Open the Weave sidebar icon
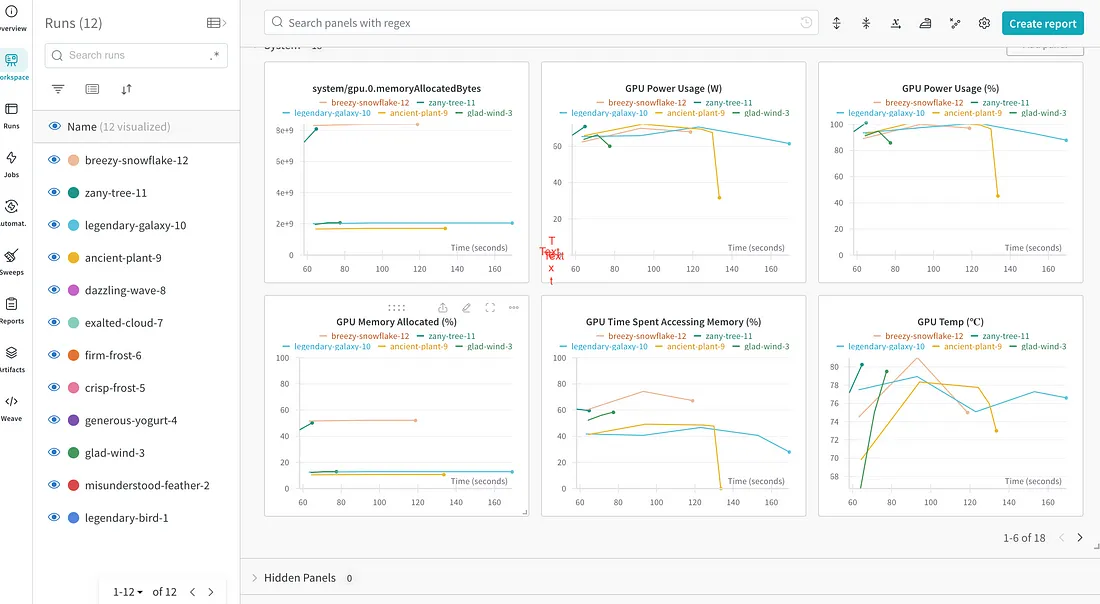 point(11,408)
